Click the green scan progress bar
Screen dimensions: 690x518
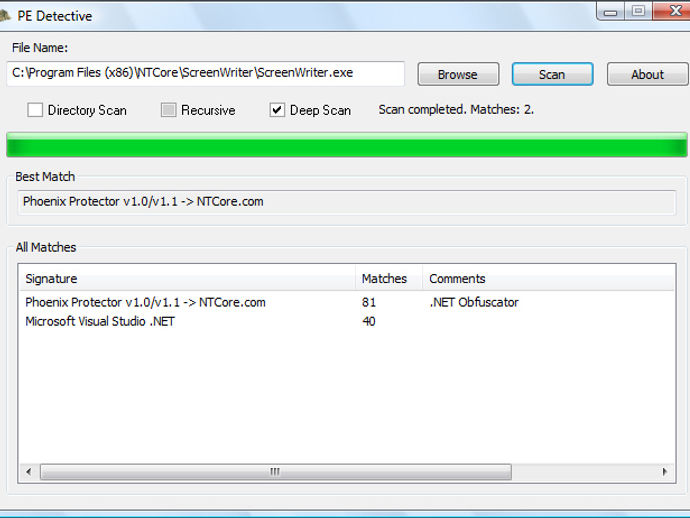point(347,144)
